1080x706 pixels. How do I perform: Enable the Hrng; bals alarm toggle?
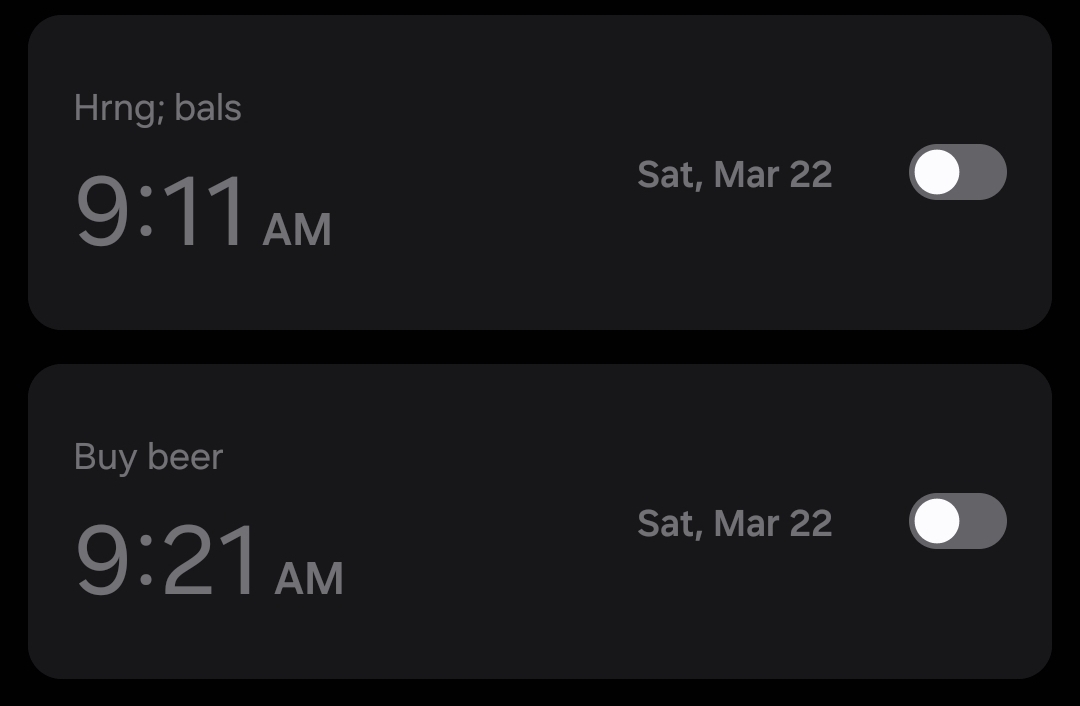coord(957,172)
